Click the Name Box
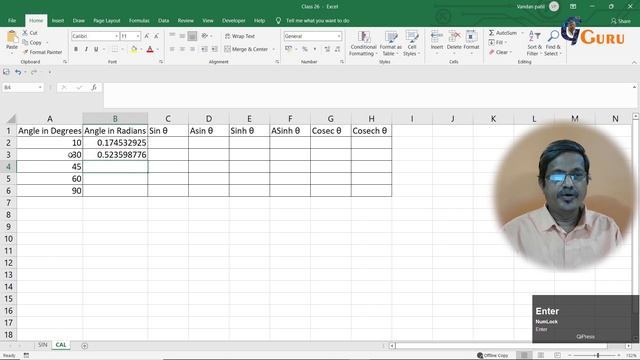Viewport: 640px width, 360px height. [x=22, y=87]
